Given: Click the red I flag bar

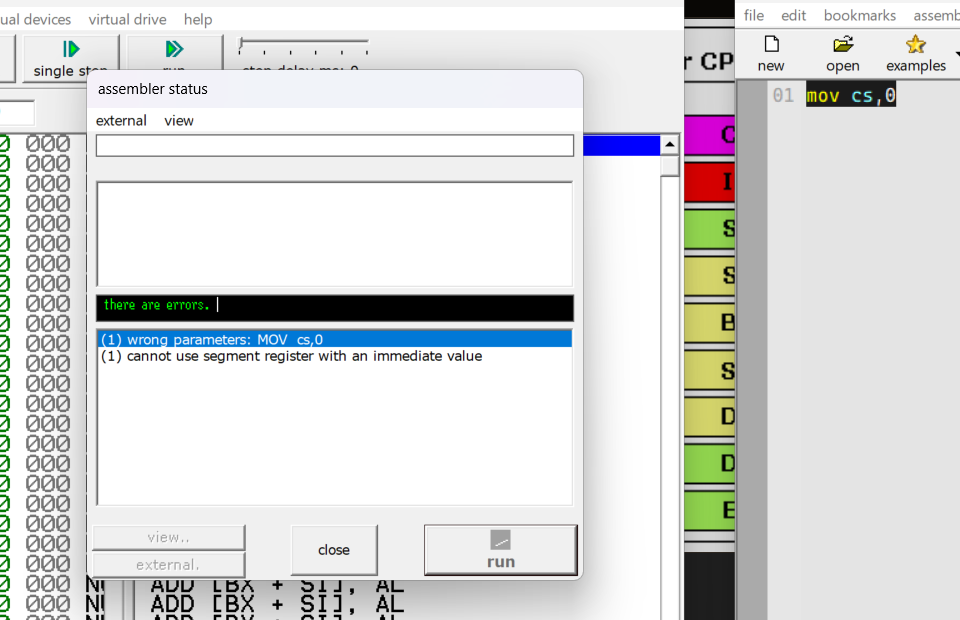Looking at the screenshot, I should click(709, 182).
